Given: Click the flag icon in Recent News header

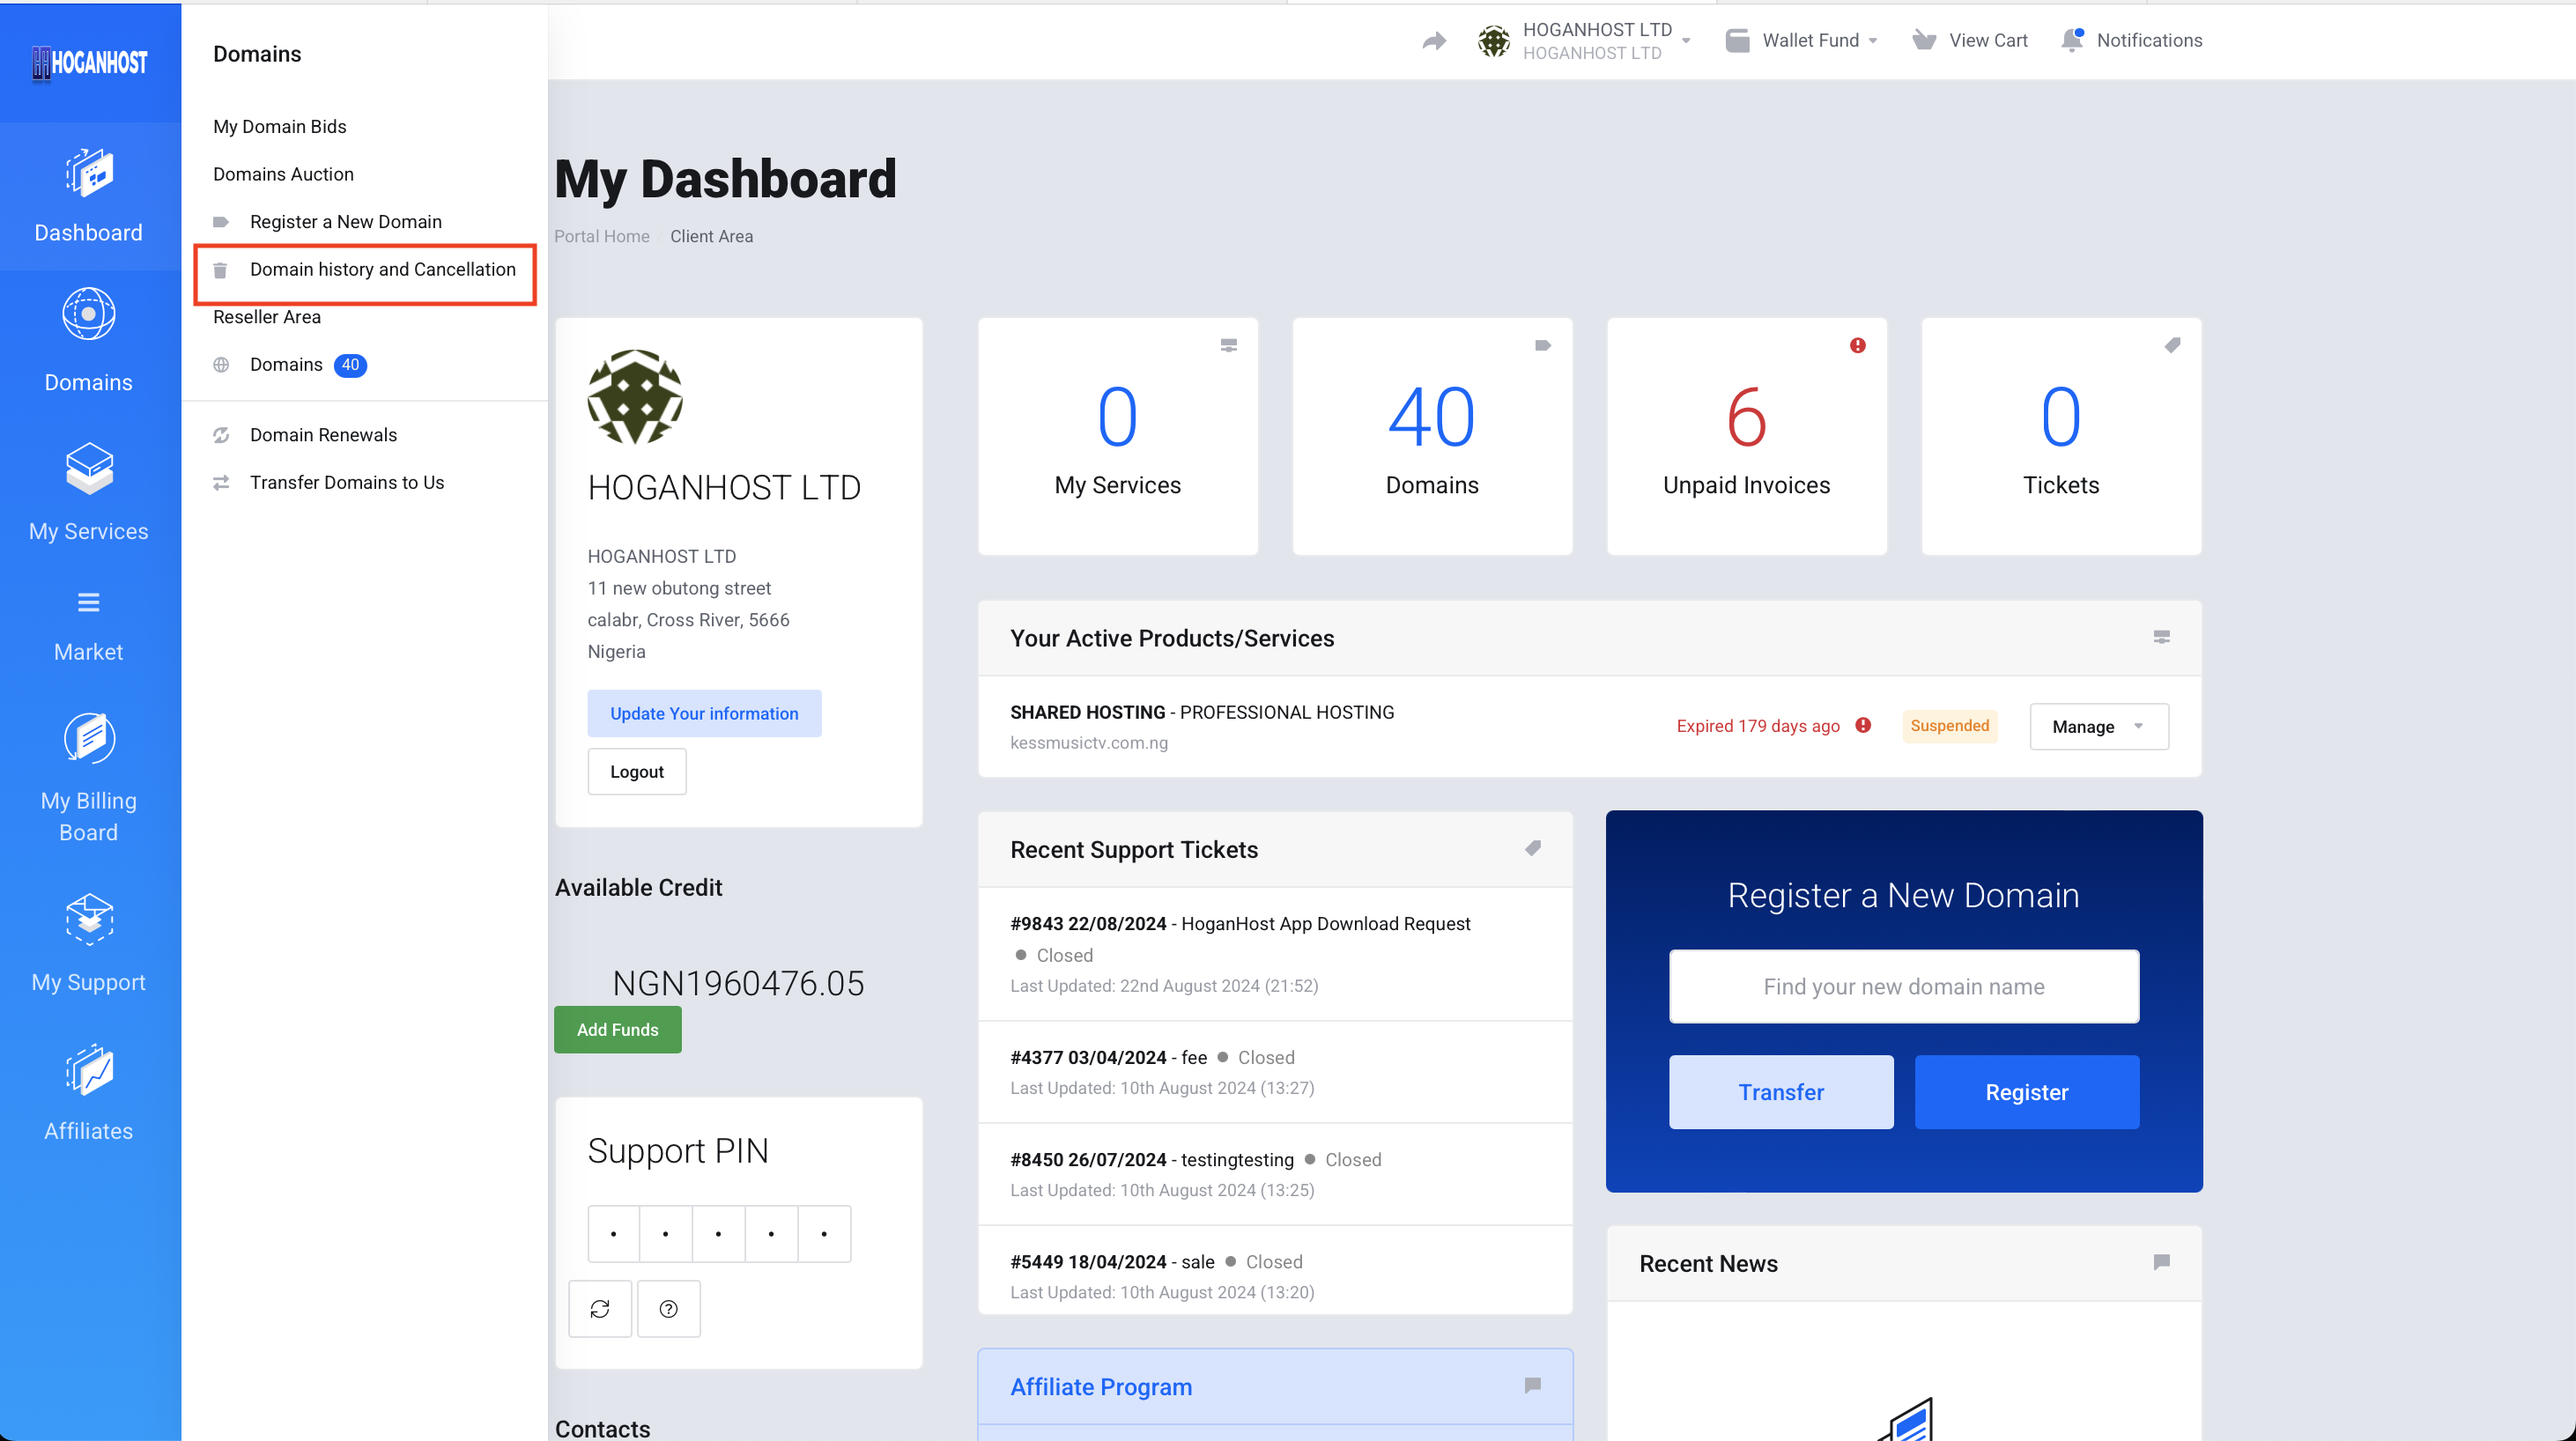Looking at the screenshot, I should (2161, 1262).
